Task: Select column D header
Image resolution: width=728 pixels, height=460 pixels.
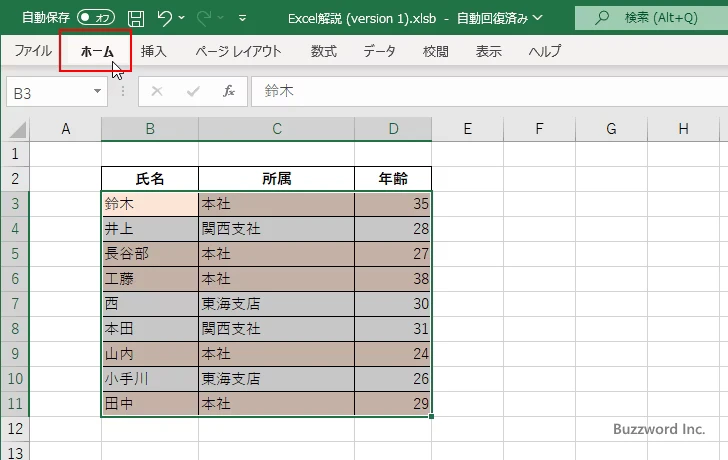Action: 393,129
